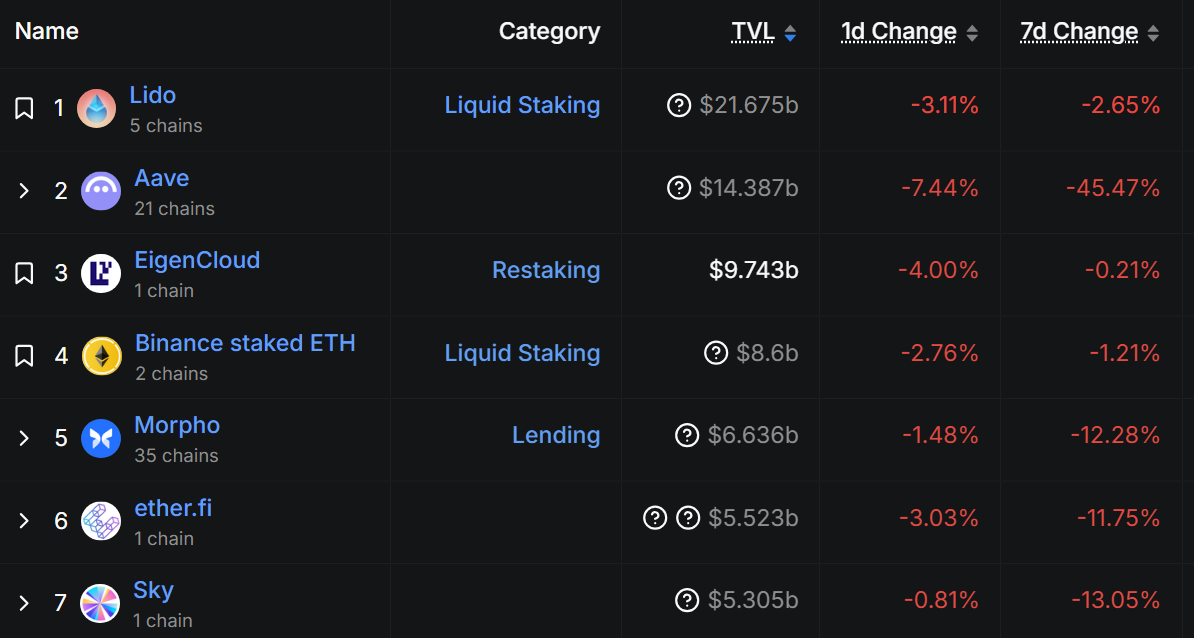Viewport: 1194px width, 638px height.
Task: Click the question mark beside Lido TVL
Action: [x=679, y=105]
